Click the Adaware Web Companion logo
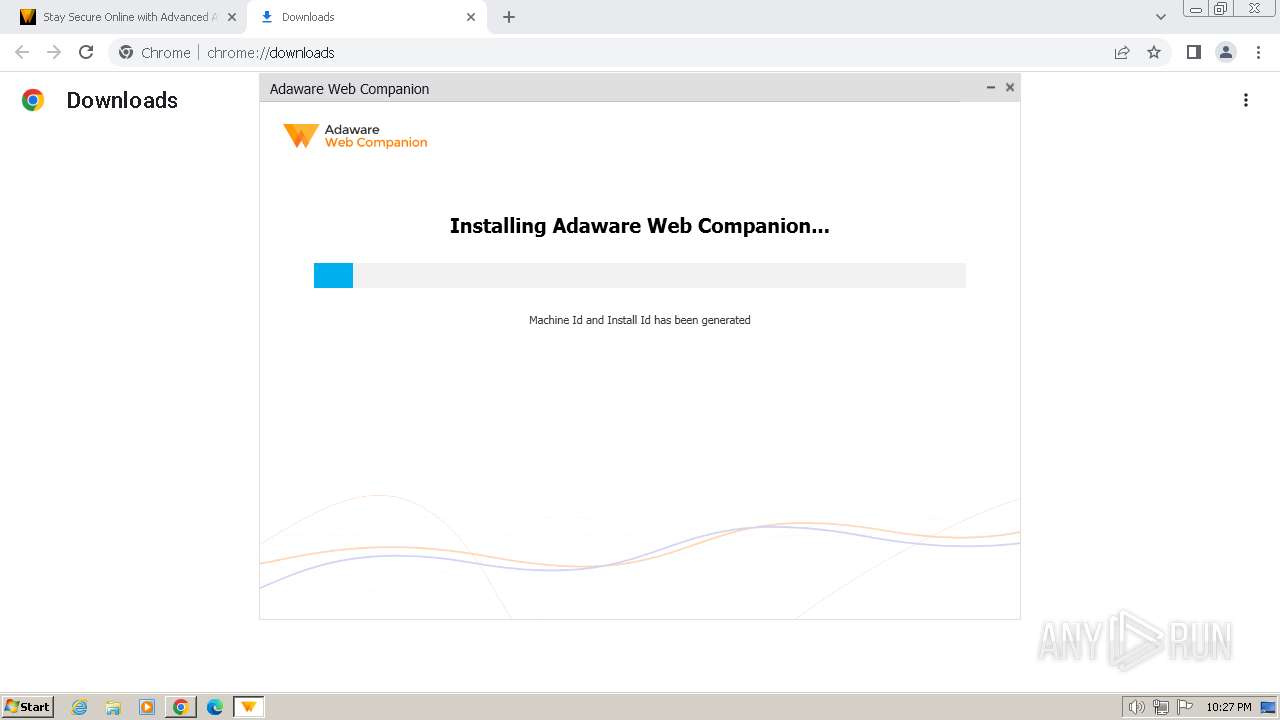The image size is (1280, 720). coord(355,136)
